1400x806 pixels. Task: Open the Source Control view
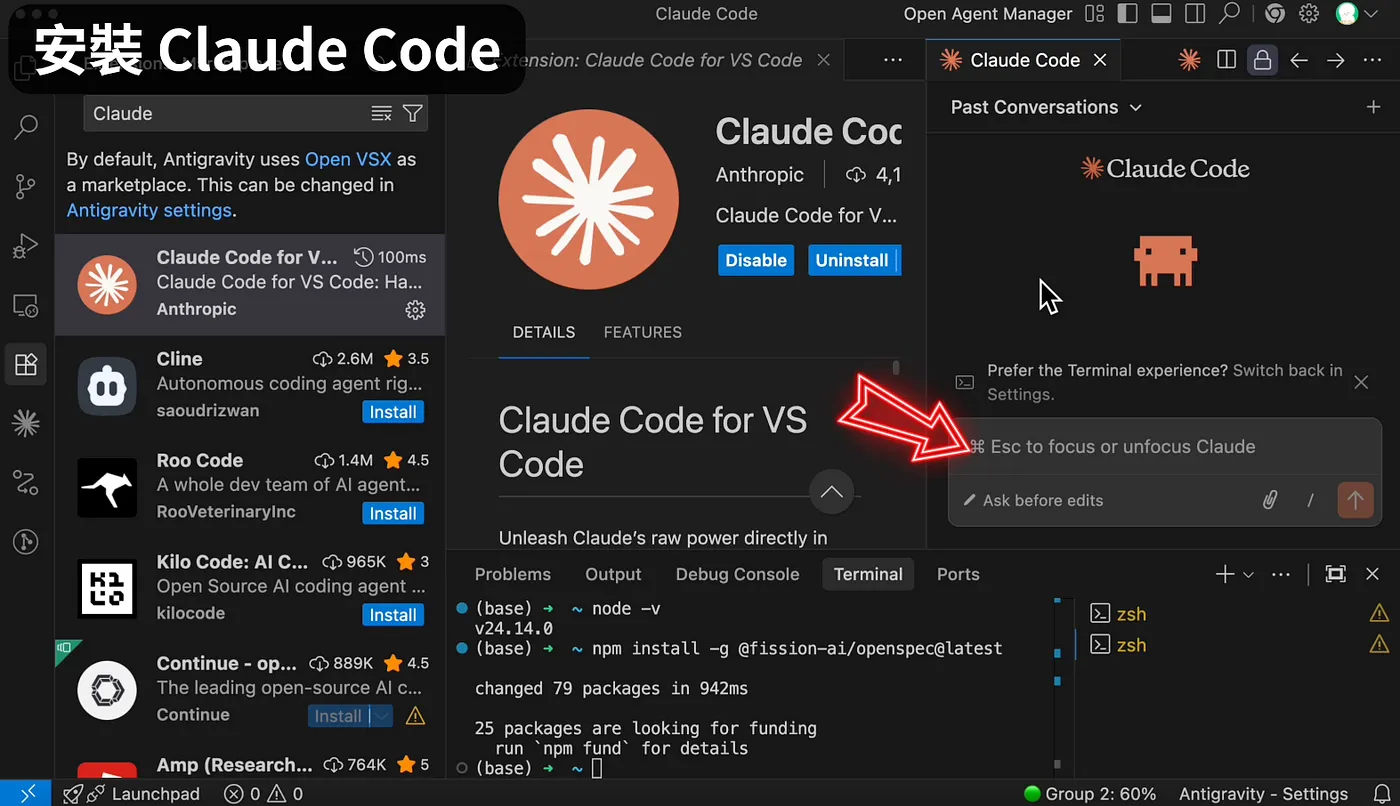(x=26, y=186)
